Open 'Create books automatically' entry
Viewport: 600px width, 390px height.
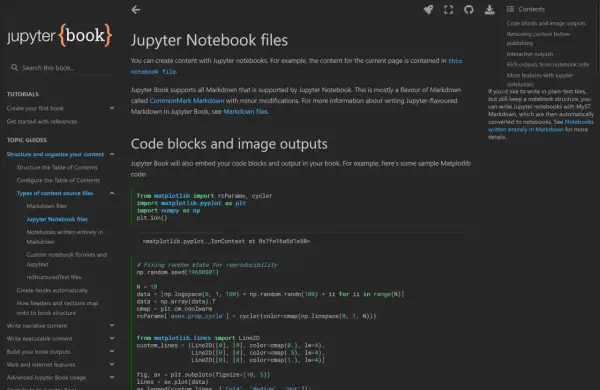(52, 290)
